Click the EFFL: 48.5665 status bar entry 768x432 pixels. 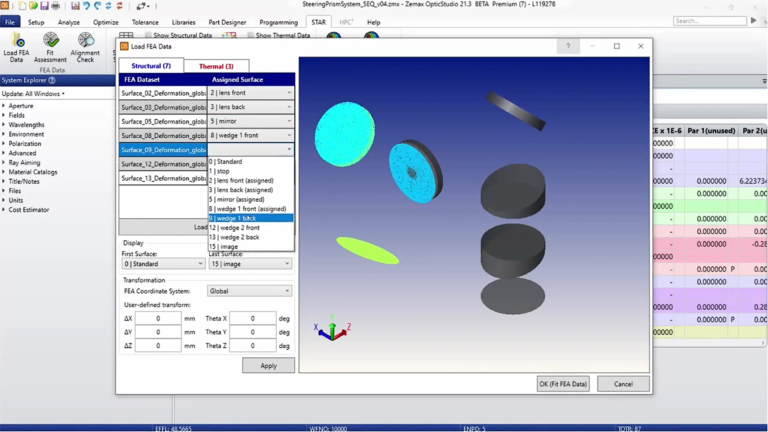(x=173, y=429)
